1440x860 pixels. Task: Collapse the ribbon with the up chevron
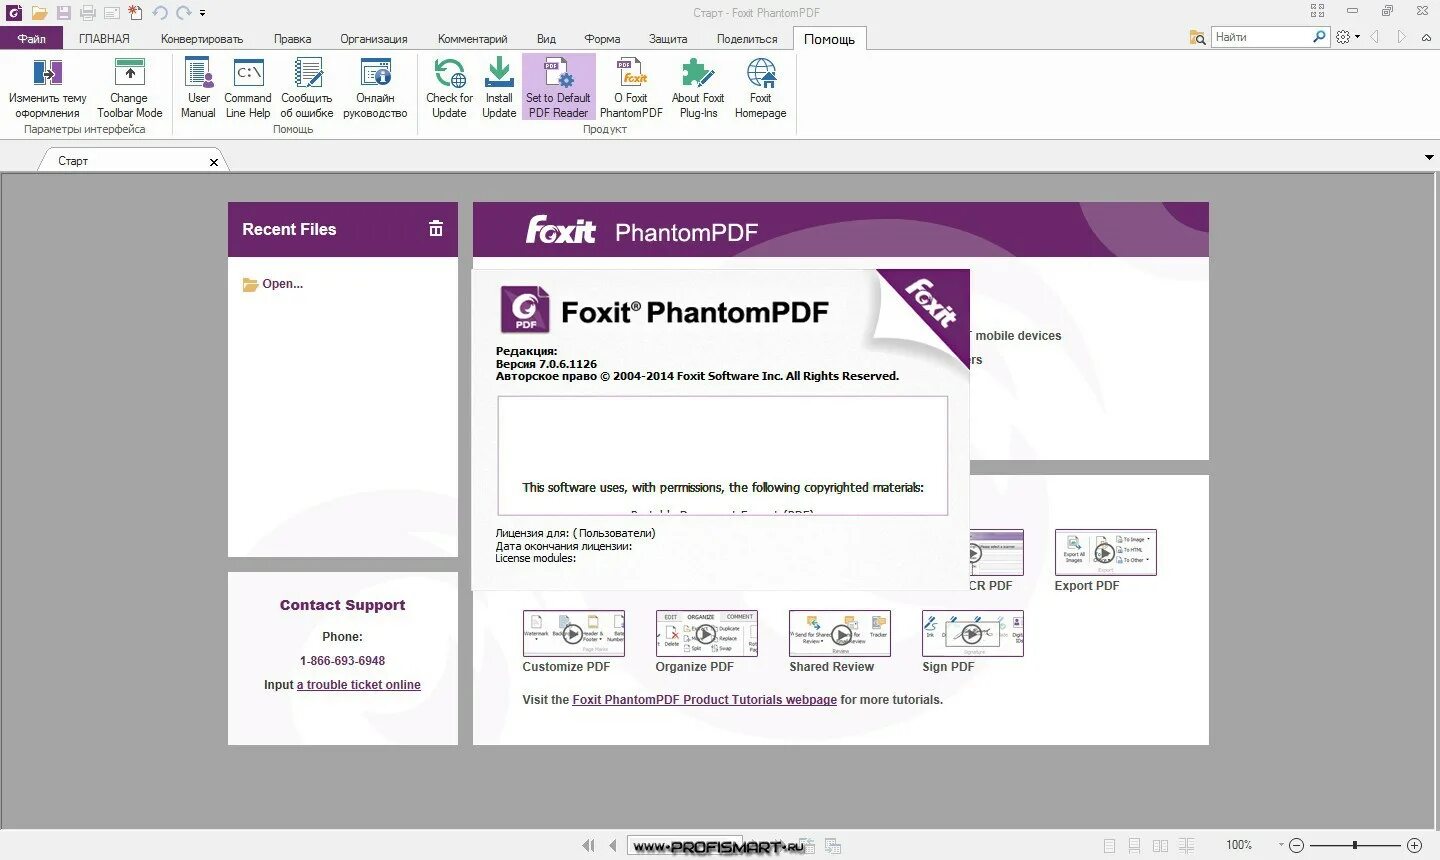click(x=1425, y=37)
